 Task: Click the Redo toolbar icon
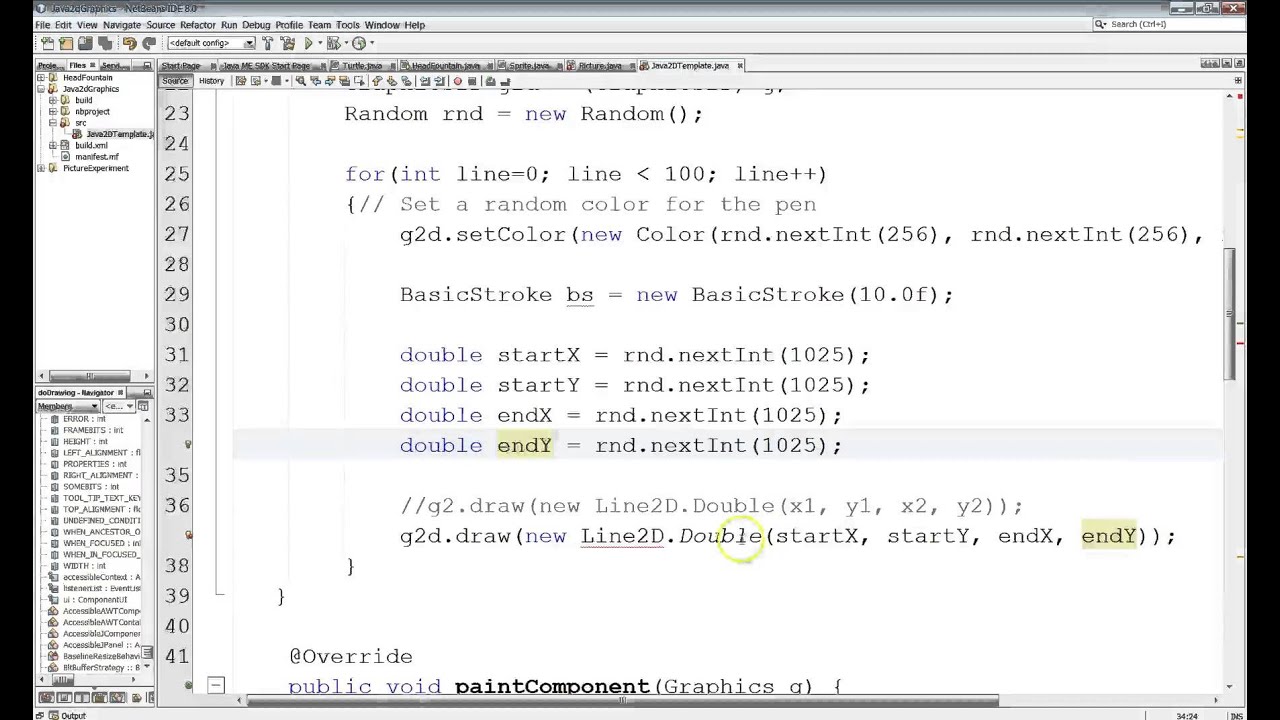pyautogui.click(x=149, y=43)
